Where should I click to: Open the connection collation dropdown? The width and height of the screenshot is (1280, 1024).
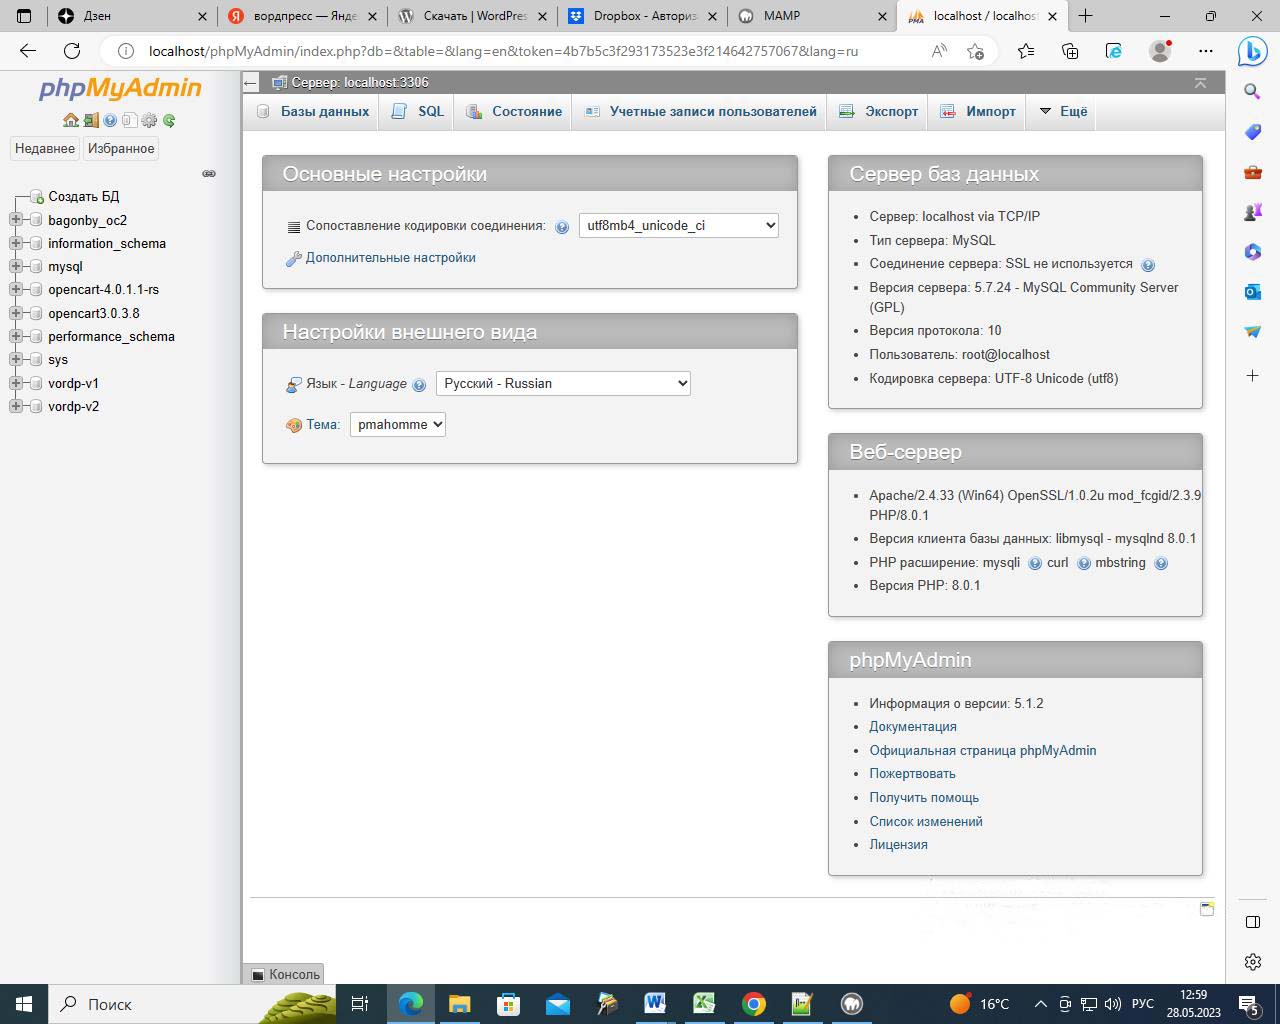click(678, 226)
